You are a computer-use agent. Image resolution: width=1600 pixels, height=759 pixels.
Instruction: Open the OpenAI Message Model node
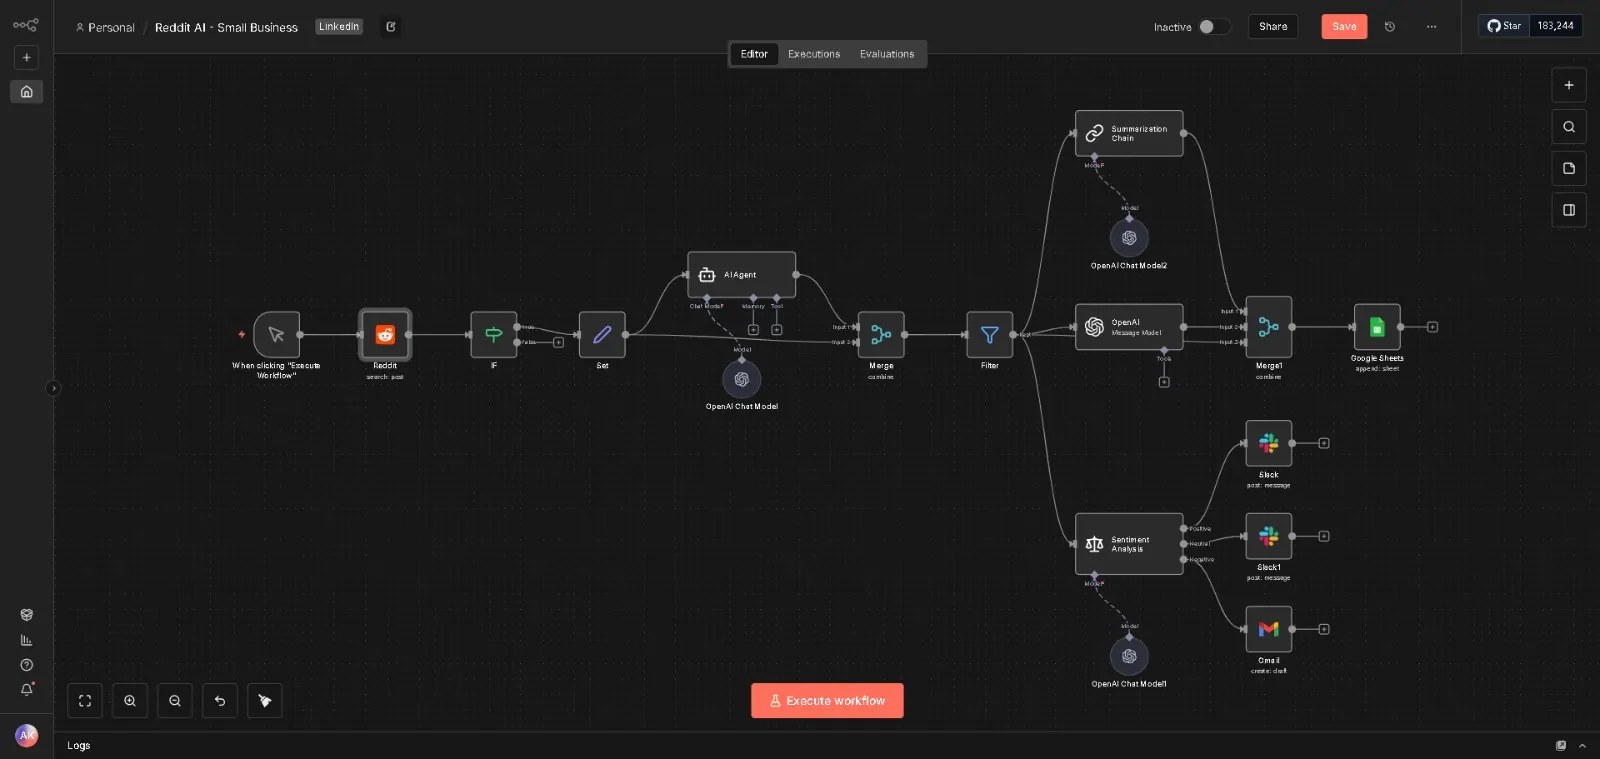click(1129, 327)
